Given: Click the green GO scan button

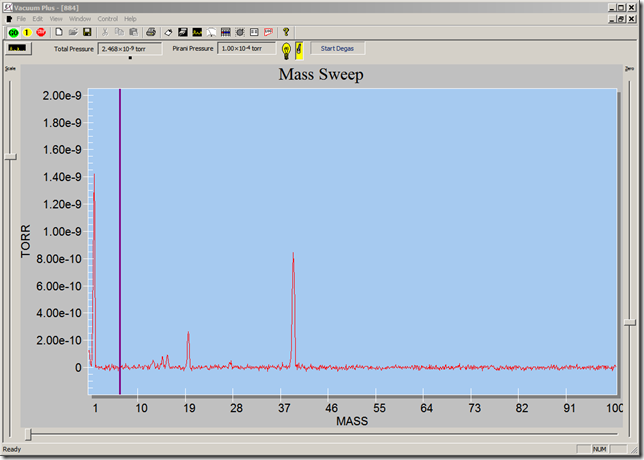Looking at the screenshot, I should point(13,32).
